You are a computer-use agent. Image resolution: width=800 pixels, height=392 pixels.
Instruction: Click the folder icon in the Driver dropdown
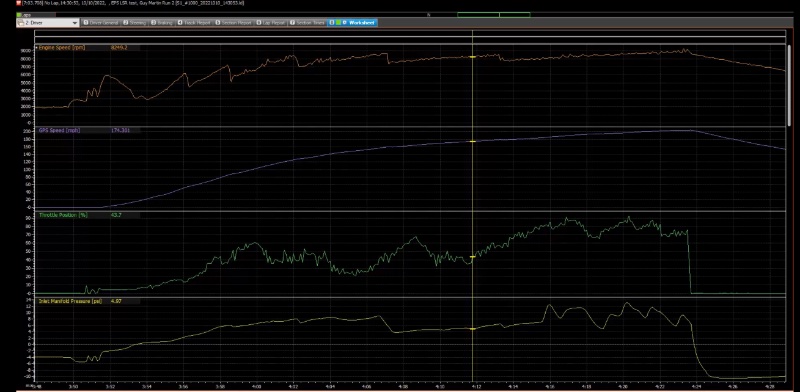[x=20, y=23]
